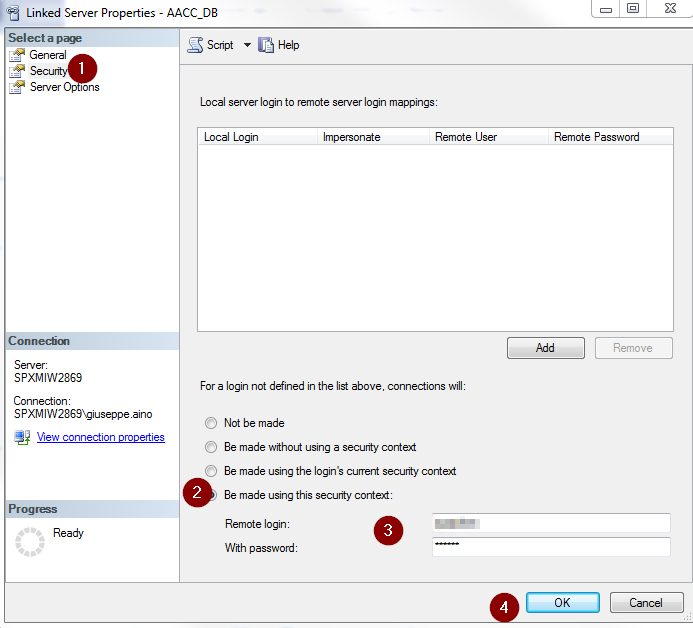Click the Remove button
The image size is (693, 628).
(x=634, y=348)
